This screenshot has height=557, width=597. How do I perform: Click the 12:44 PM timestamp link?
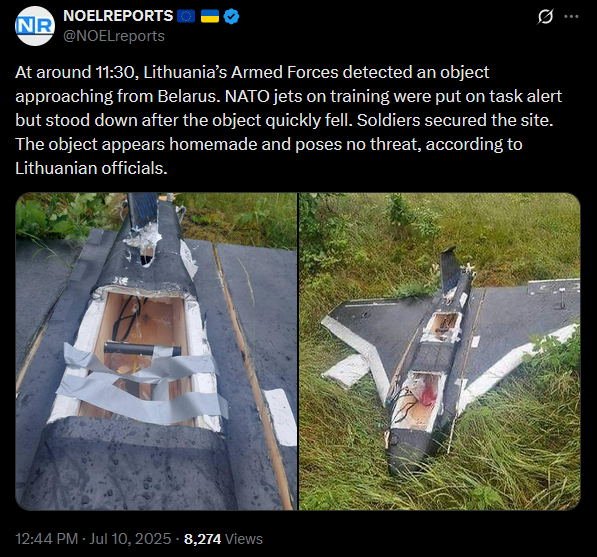click(47, 539)
